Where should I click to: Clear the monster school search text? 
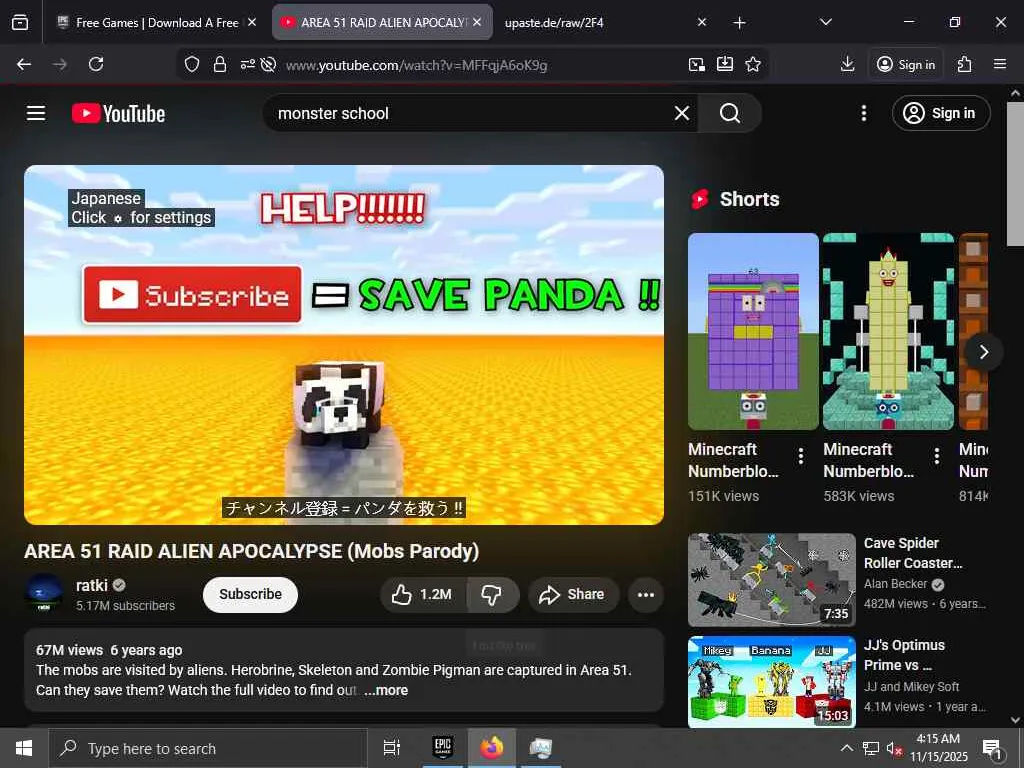point(682,113)
